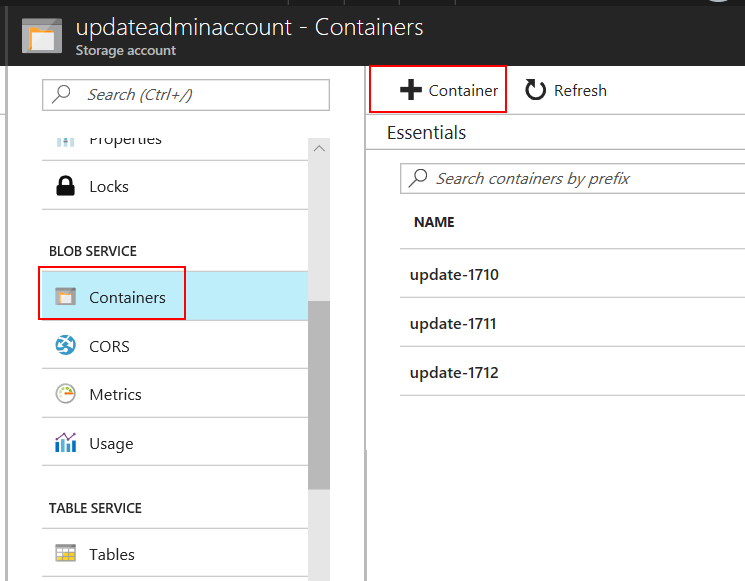Image resolution: width=745 pixels, height=581 pixels.
Task: Open the update-1712 container row
Action: pyautogui.click(x=573, y=372)
